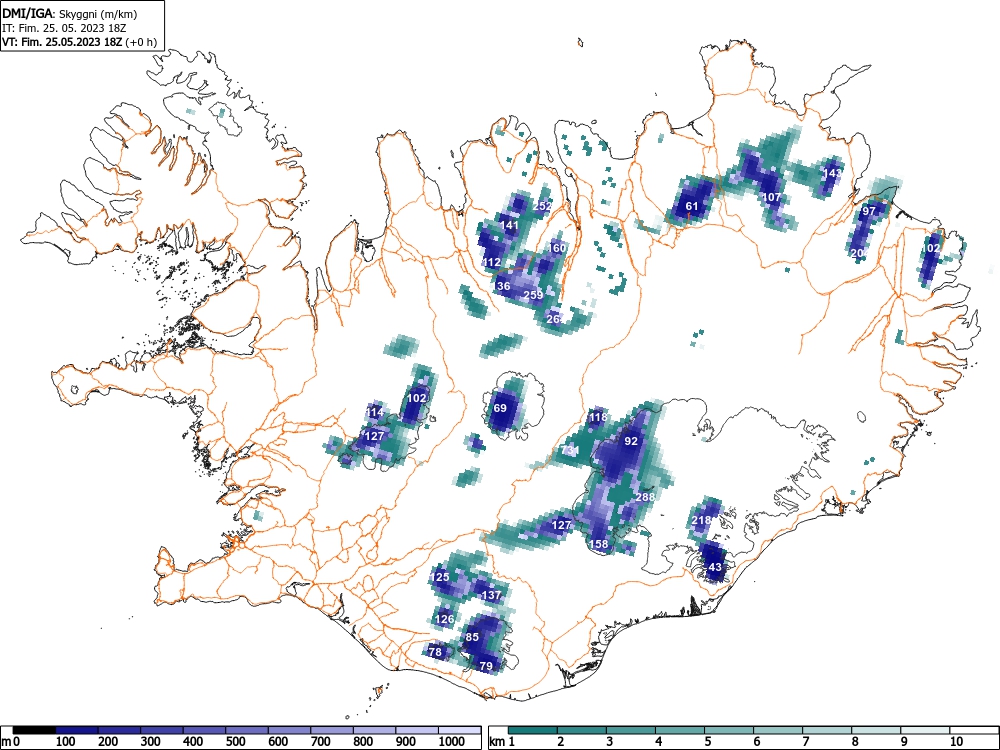Click the visibility value '114' on the map
The height and width of the screenshot is (750, 1000).
point(375,413)
